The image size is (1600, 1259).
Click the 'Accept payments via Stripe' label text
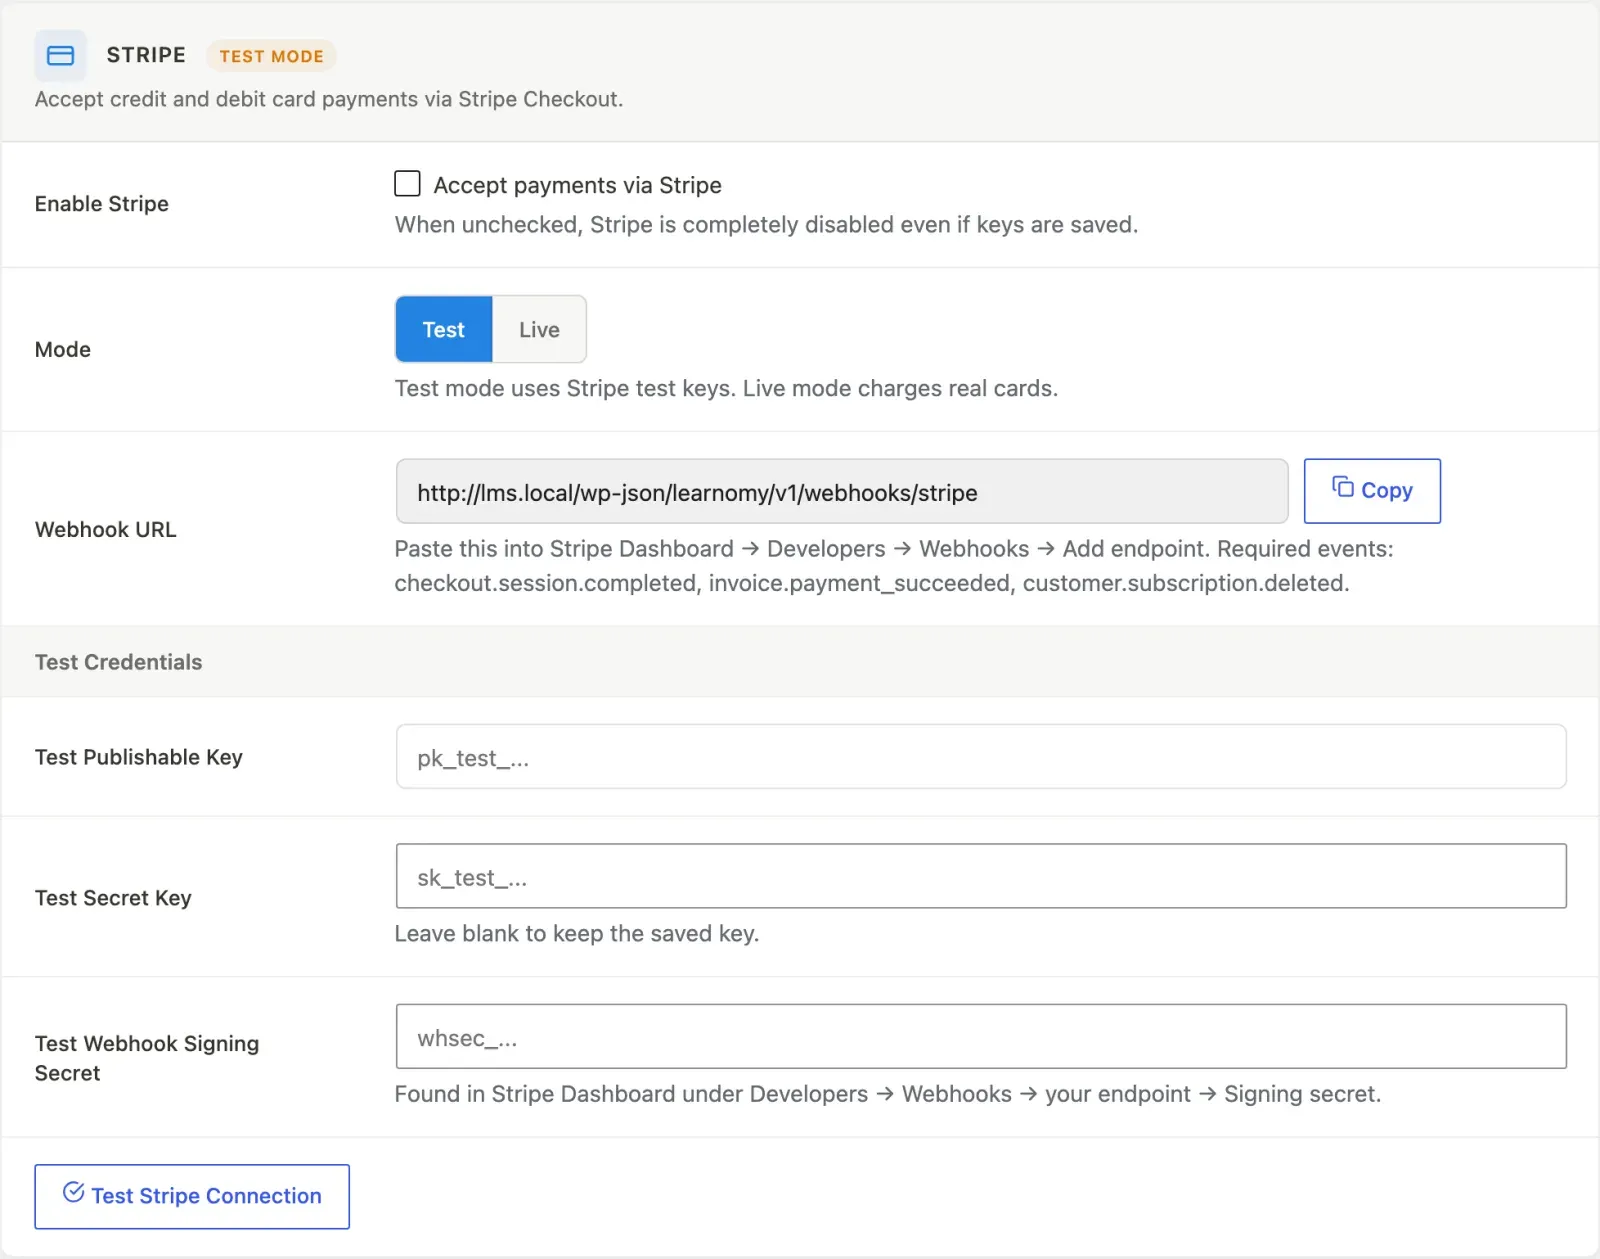coord(577,185)
